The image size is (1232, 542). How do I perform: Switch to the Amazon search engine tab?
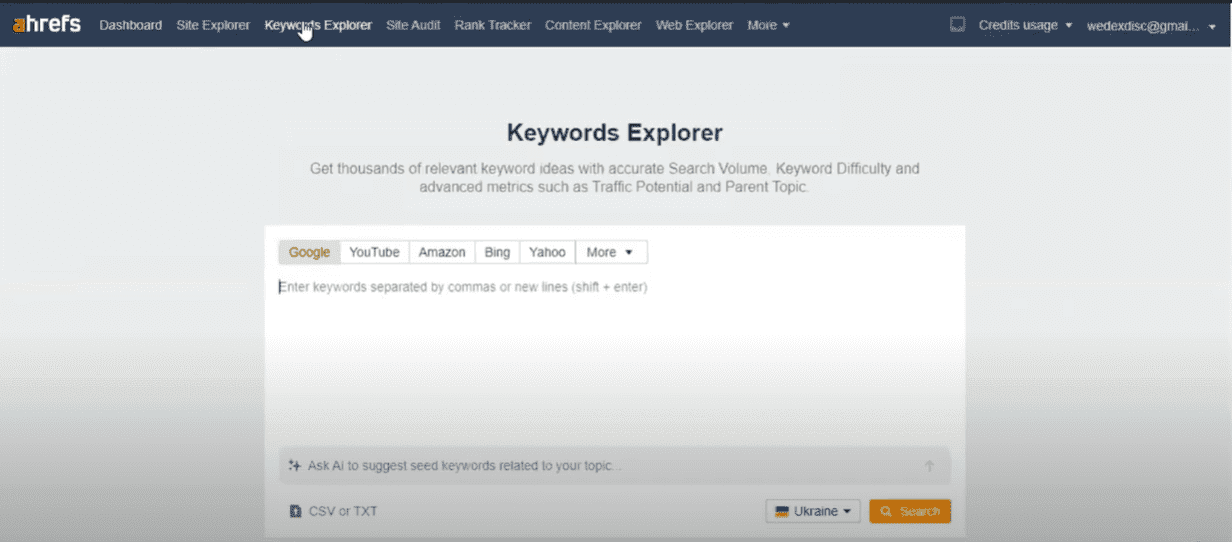pos(442,252)
